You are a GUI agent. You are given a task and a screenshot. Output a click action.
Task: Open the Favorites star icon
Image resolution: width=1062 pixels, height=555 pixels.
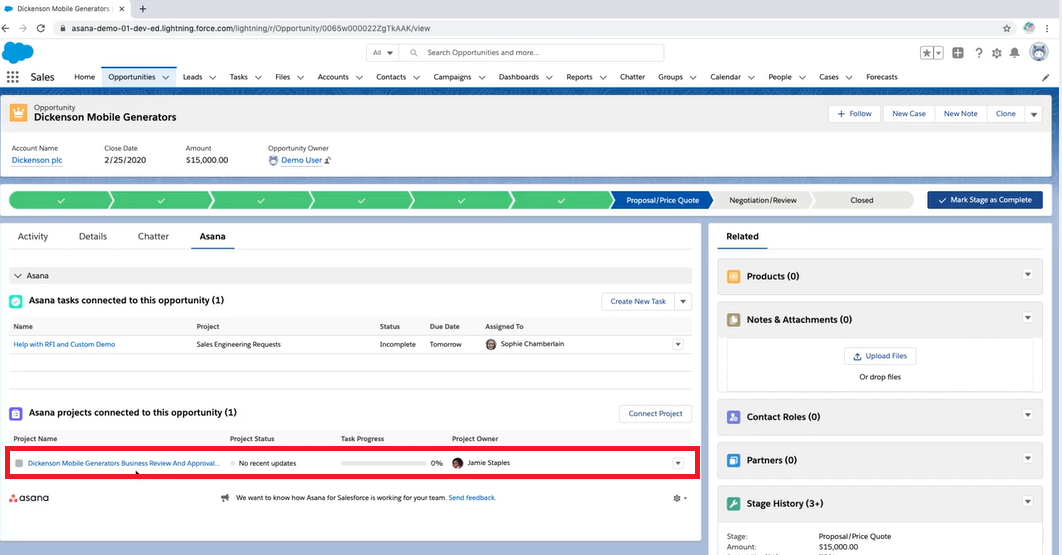pos(927,53)
